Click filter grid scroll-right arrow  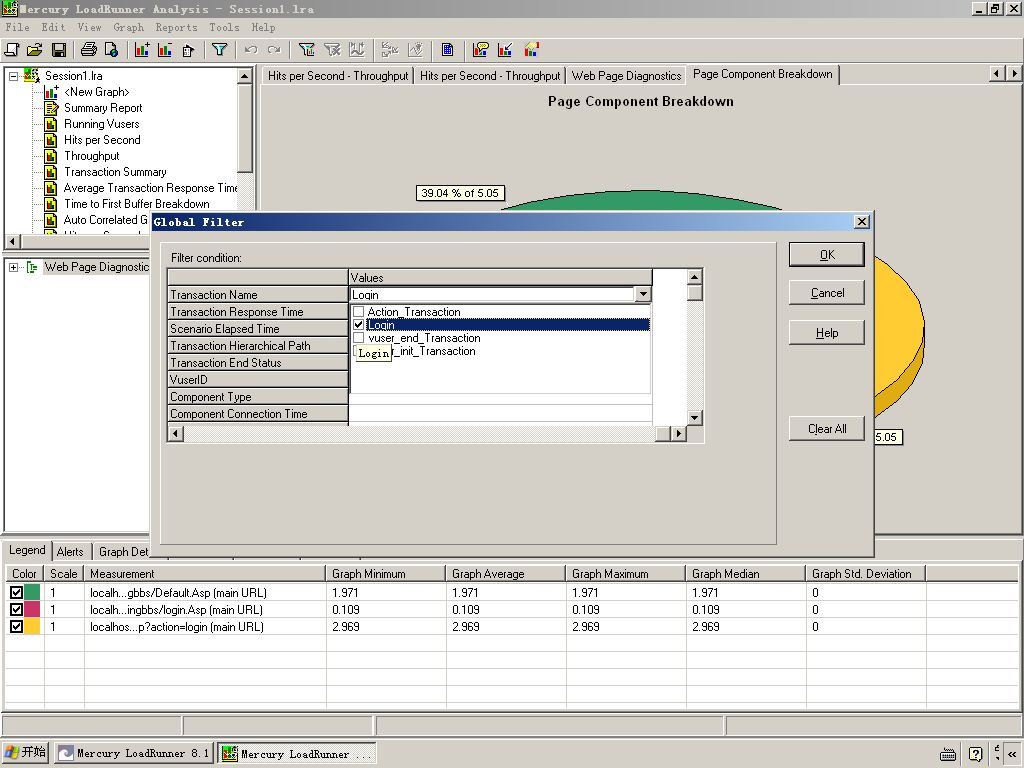(679, 433)
